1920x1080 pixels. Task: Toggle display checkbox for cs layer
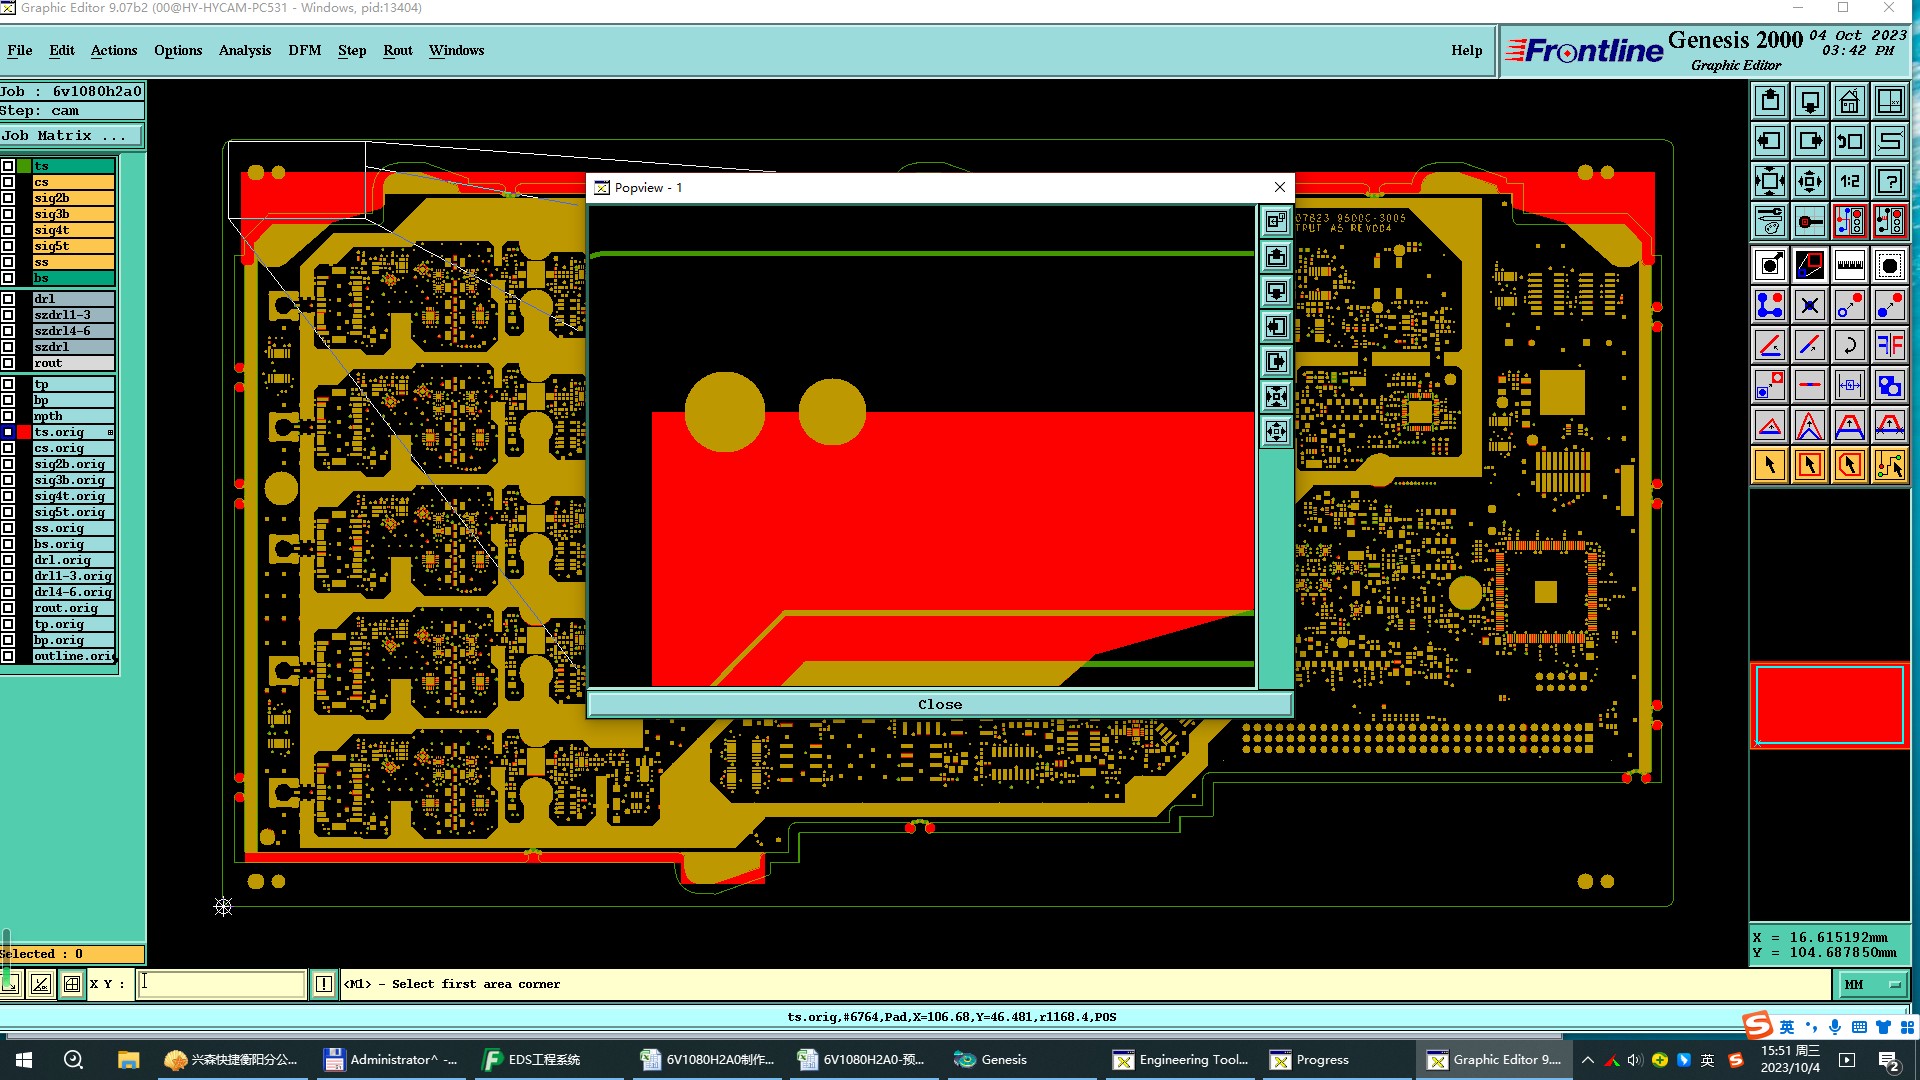(8, 182)
